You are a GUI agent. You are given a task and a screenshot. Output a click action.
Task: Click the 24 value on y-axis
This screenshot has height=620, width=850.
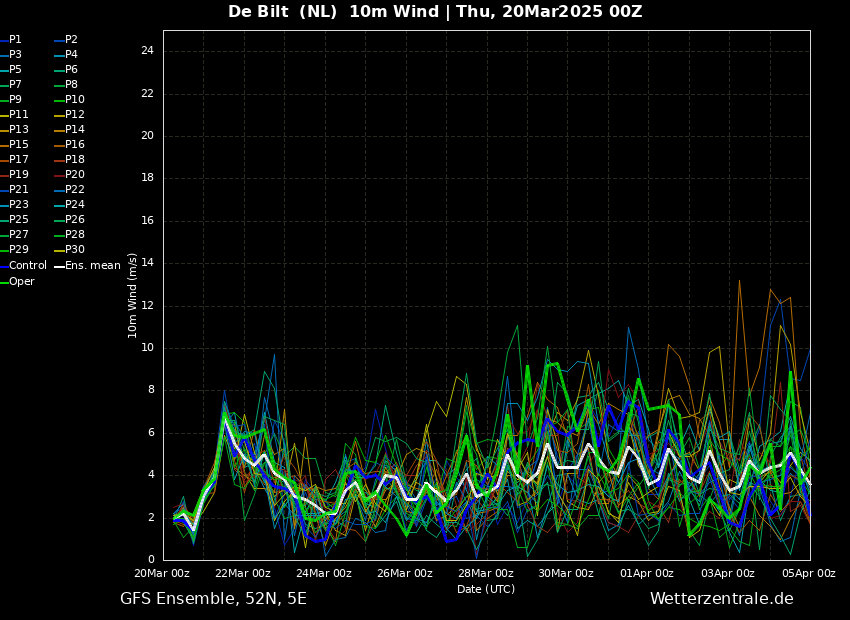(147, 51)
